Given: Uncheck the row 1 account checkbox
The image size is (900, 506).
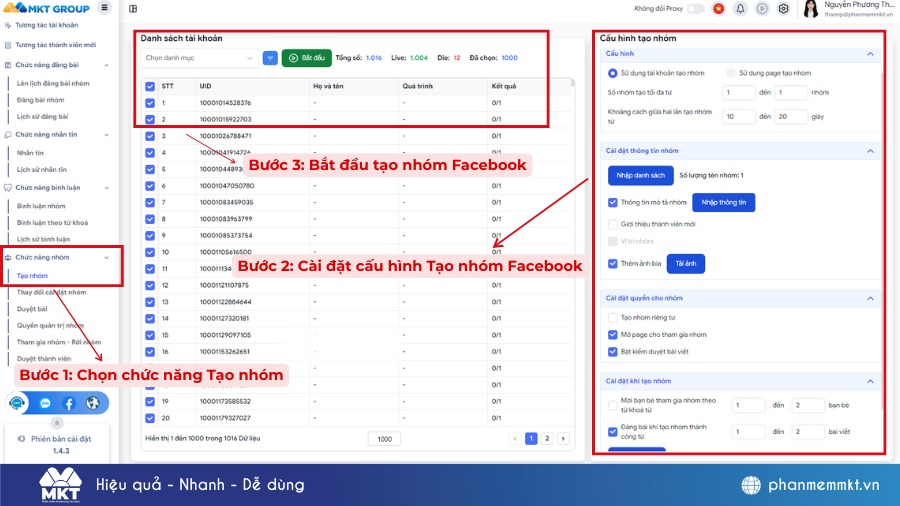Looking at the screenshot, I should [150, 103].
